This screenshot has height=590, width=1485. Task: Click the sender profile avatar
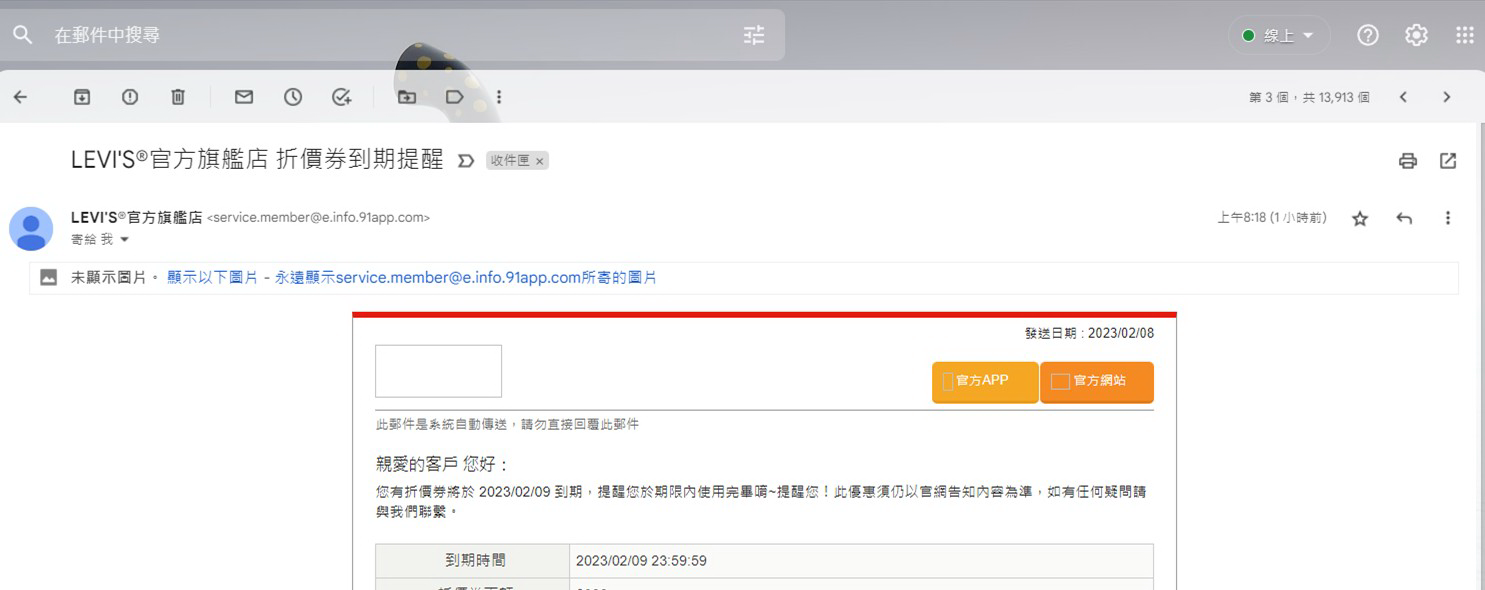pos(31,229)
